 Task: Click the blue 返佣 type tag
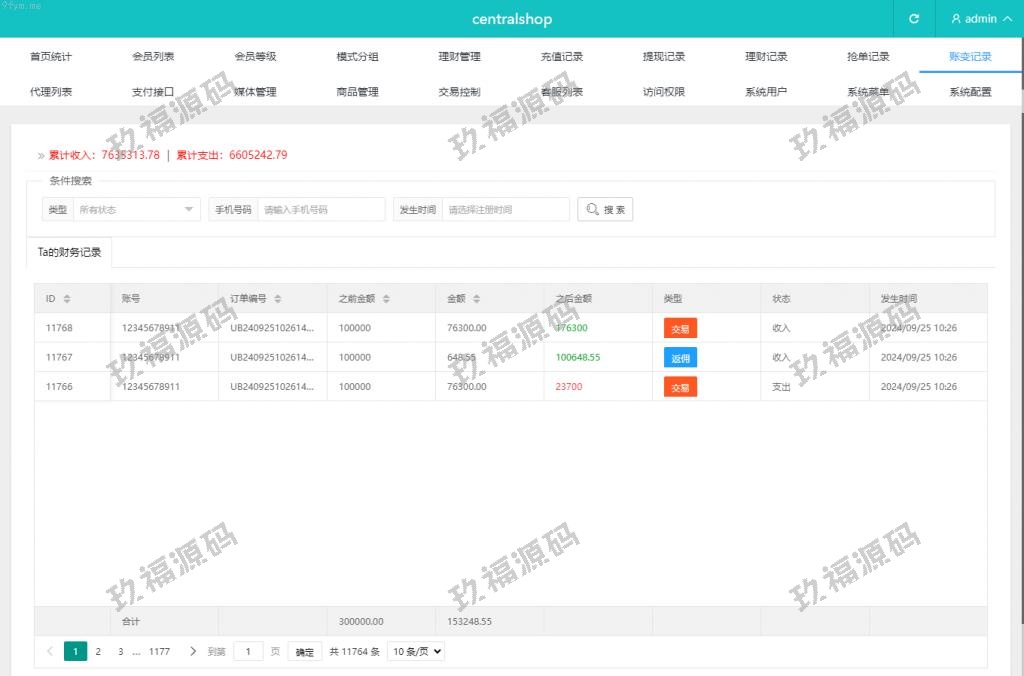680,357
